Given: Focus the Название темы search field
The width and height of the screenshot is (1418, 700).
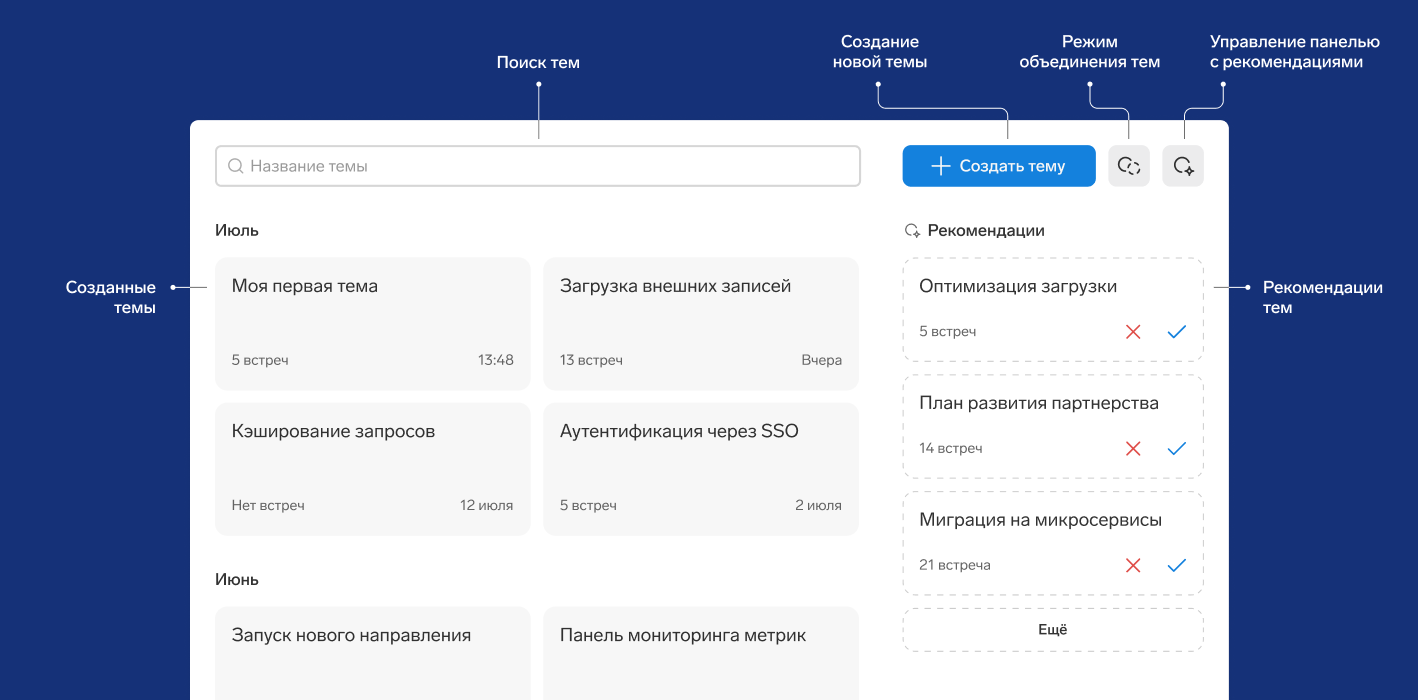Looking at the screenshot, I should tap(538, 166).
